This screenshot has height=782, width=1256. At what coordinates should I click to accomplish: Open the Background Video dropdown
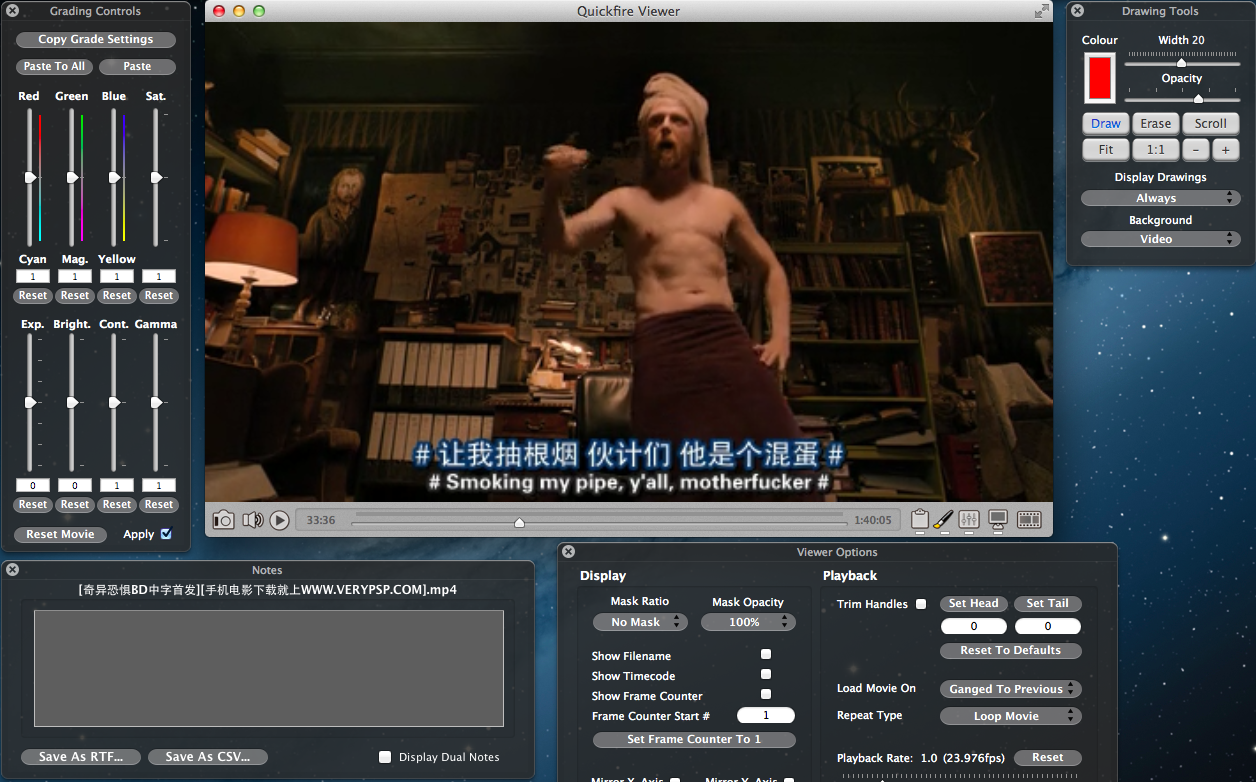[x=1160, y=239]
